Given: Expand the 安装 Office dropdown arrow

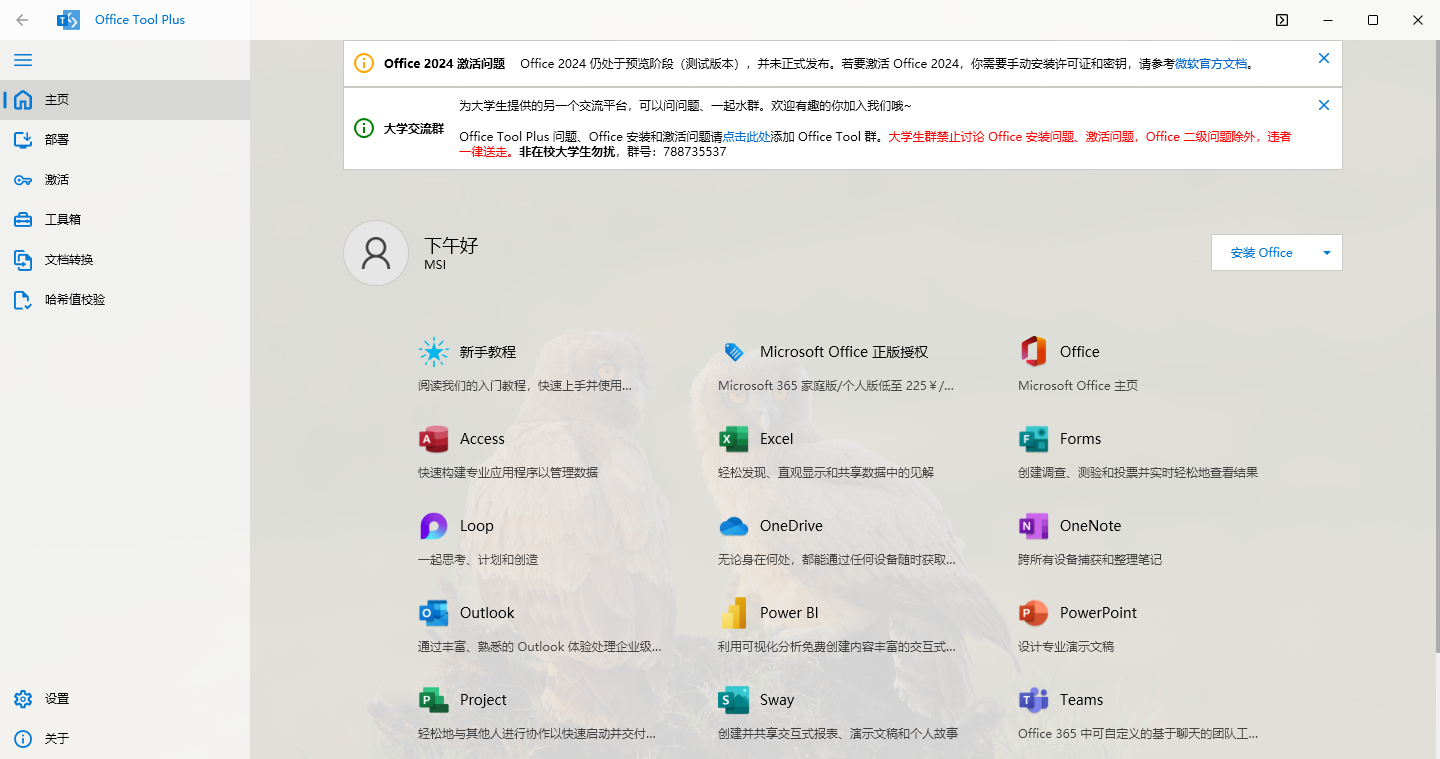Looking at the screenshot, I should pyautogui.click(x=1327, y=252).
